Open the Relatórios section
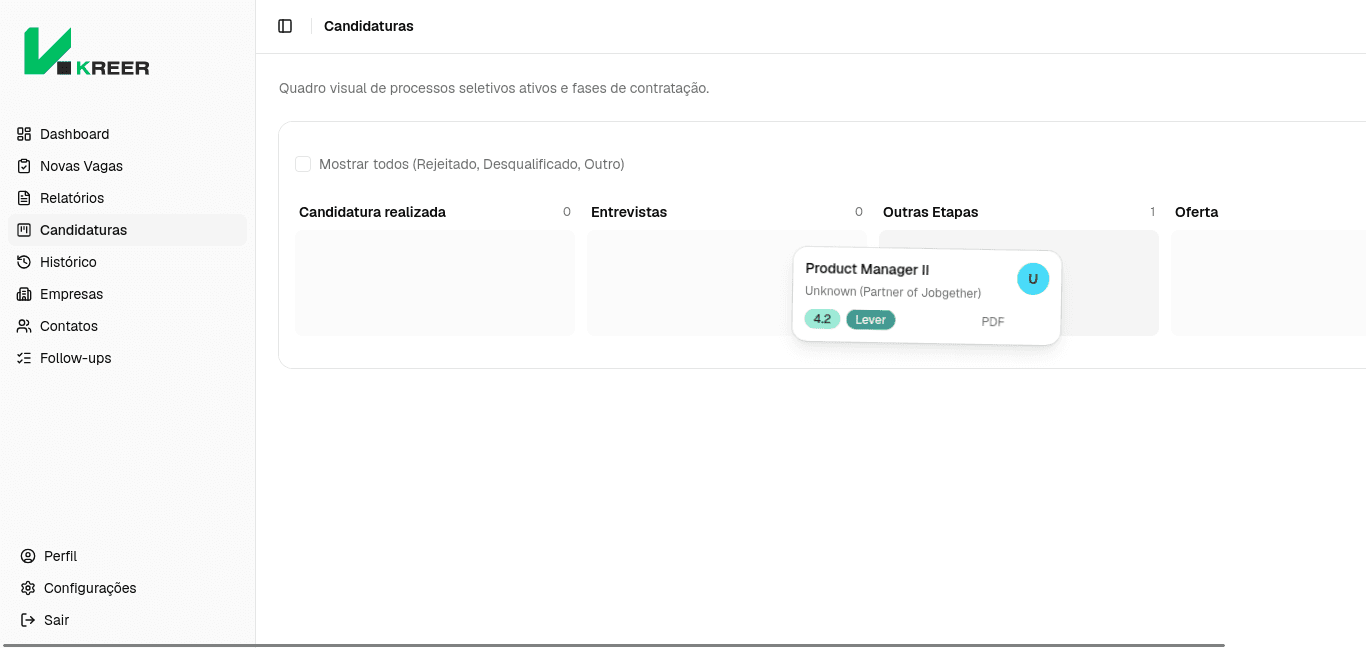Viewport: 1366px width, 648px height. 127,198
